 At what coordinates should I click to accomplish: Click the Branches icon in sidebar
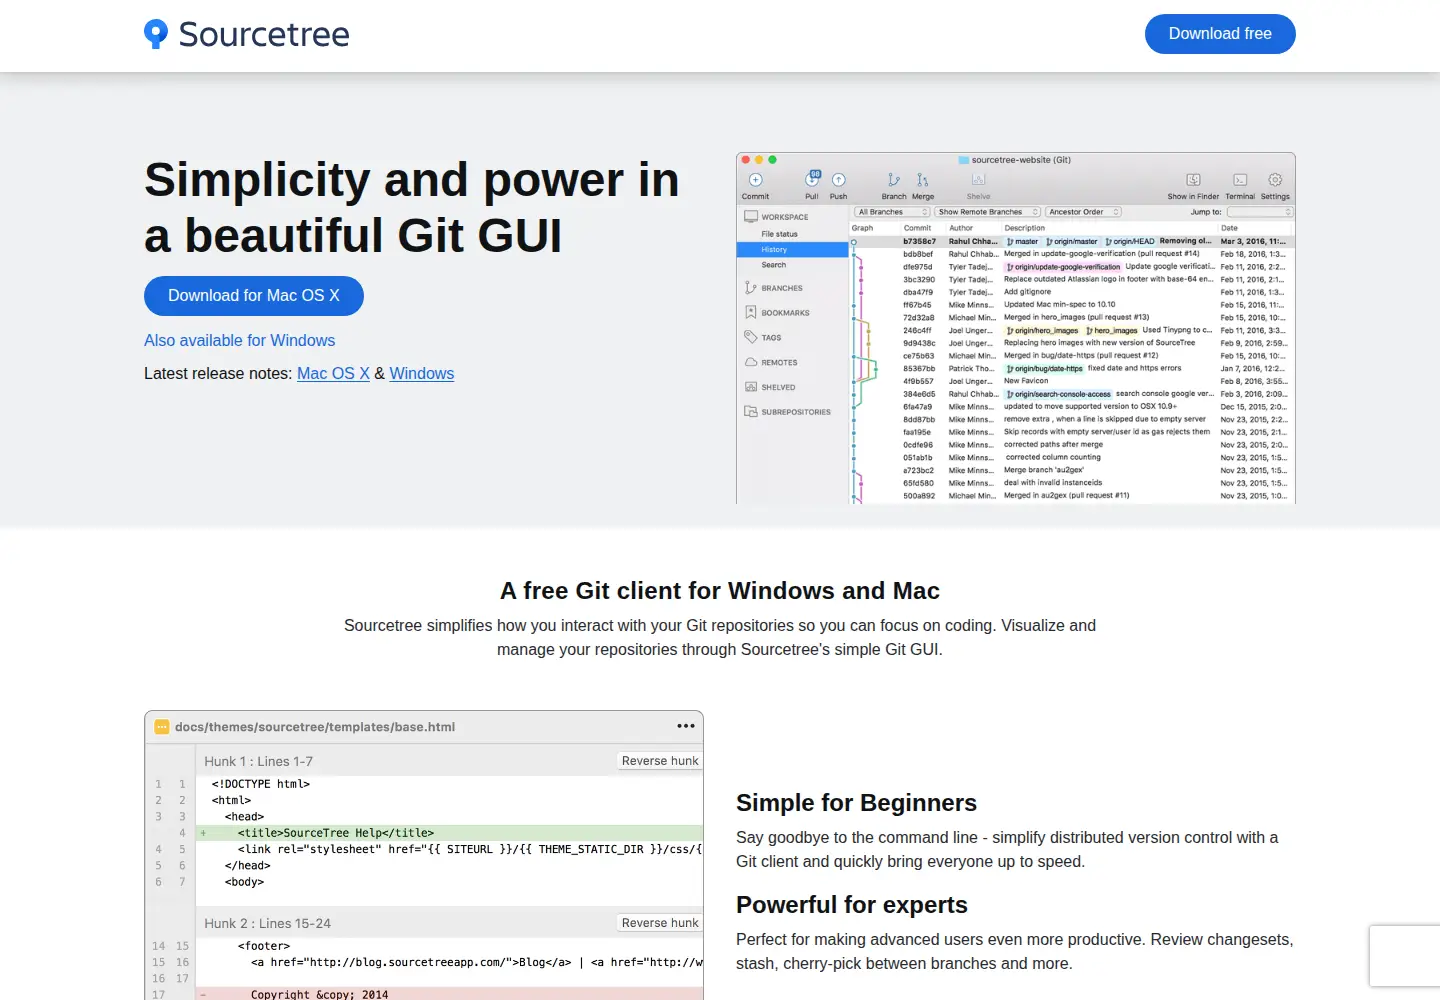click(x=751, y=288)
